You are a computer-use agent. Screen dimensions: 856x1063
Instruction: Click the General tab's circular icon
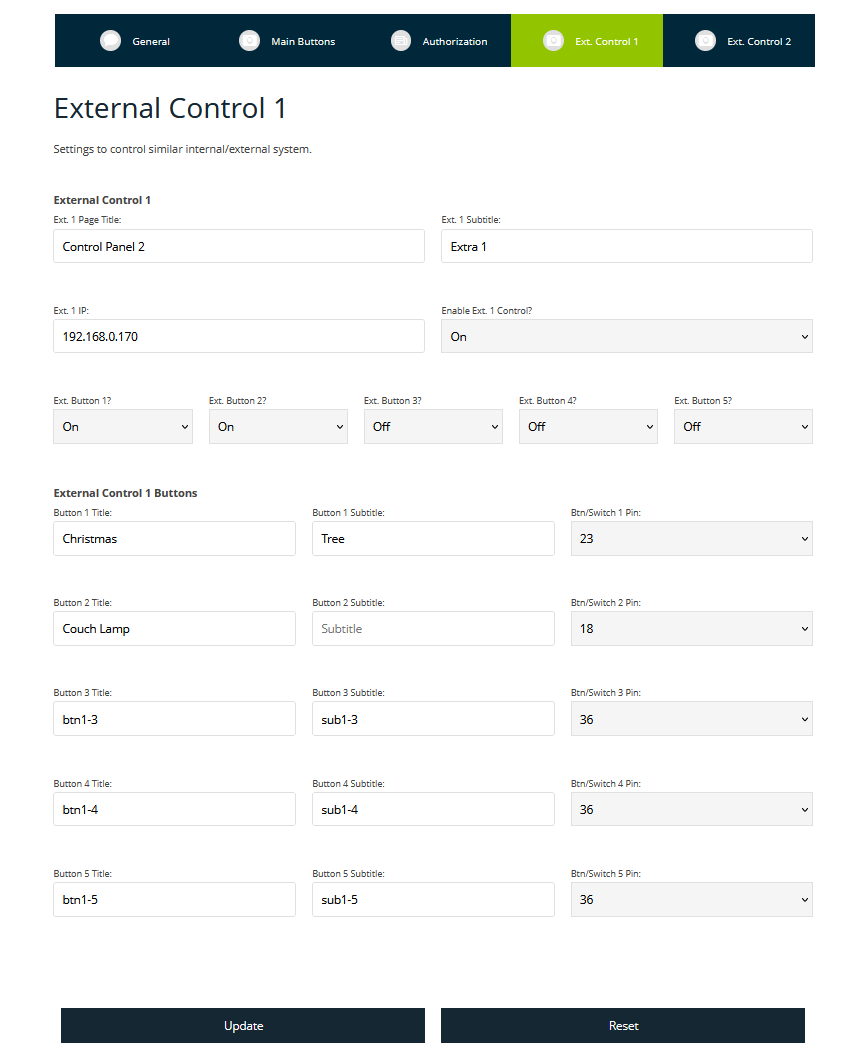pos(110,41)
